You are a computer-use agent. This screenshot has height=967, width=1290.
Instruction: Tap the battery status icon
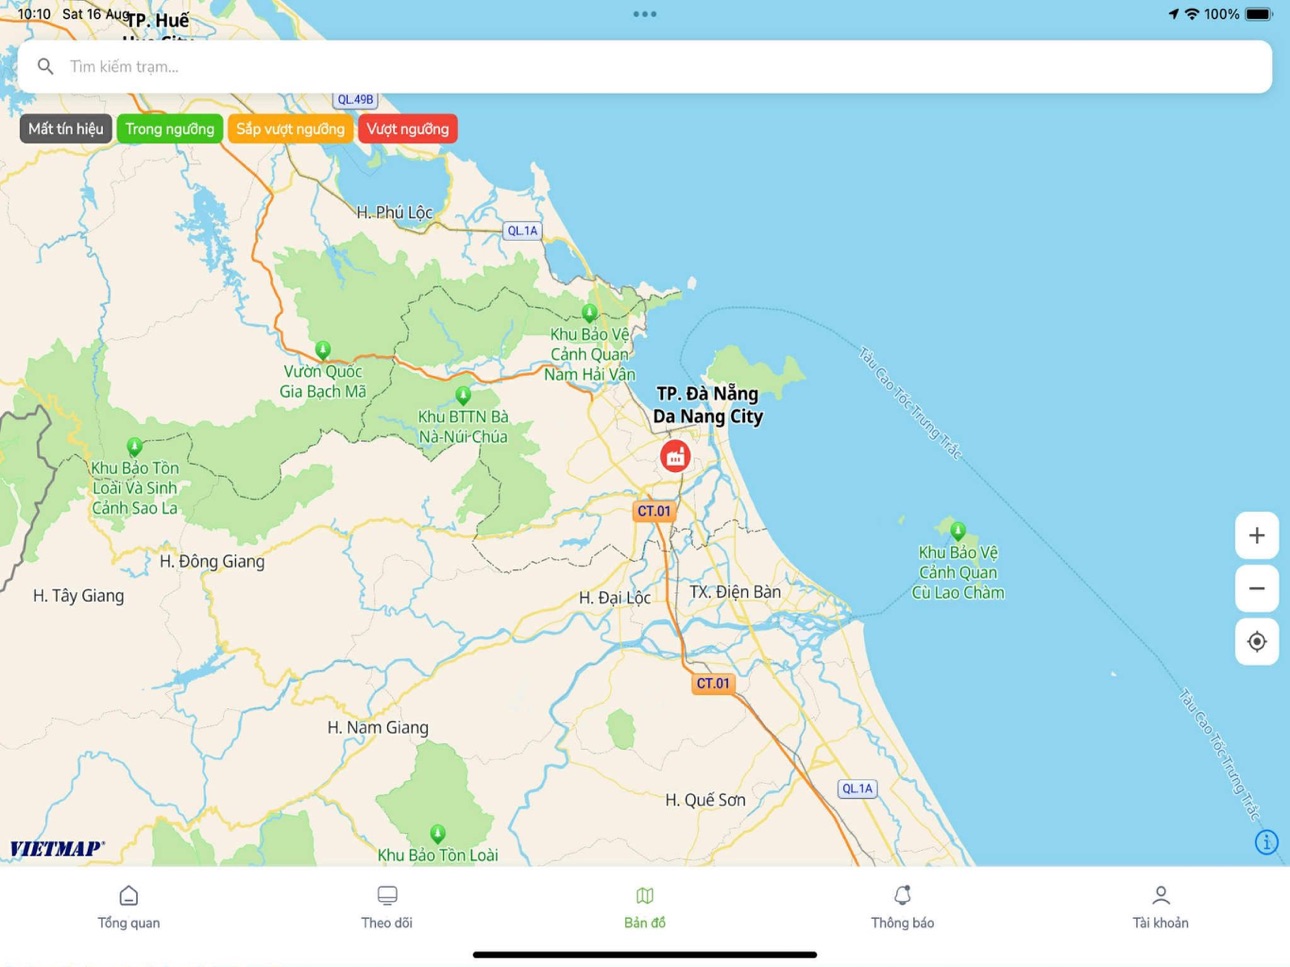pos(1259,14)
